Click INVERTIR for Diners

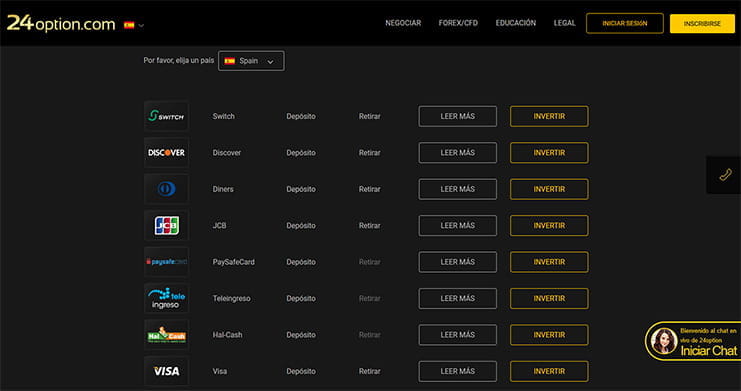coord(549,189)
